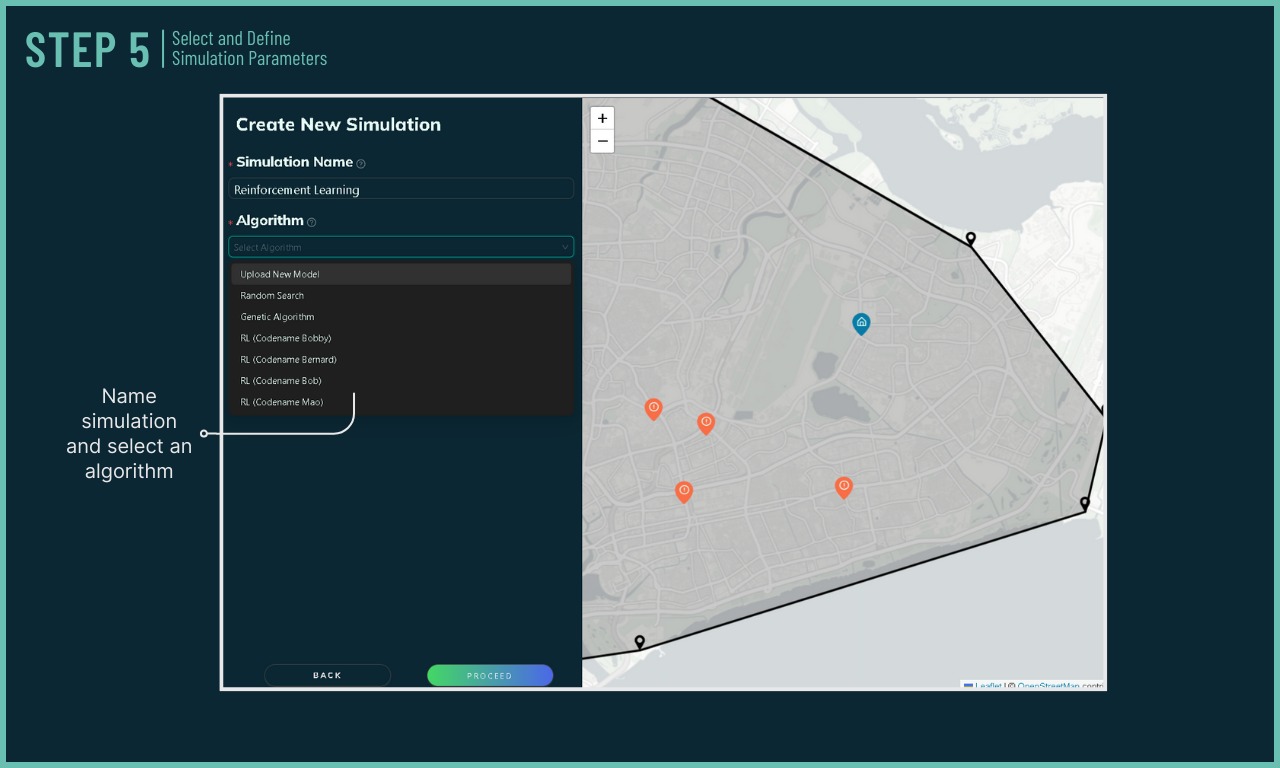Click the Simulation Name input field
The image size is (1280, 768).
tap(401, 189)
